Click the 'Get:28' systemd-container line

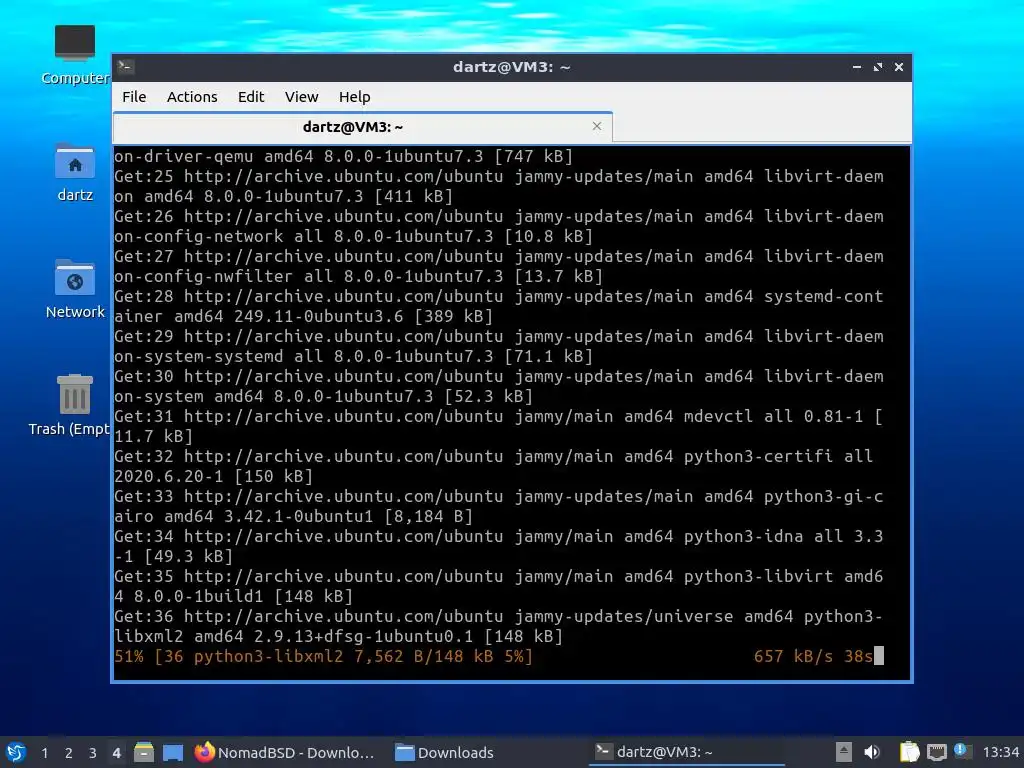tap(498, 306)
